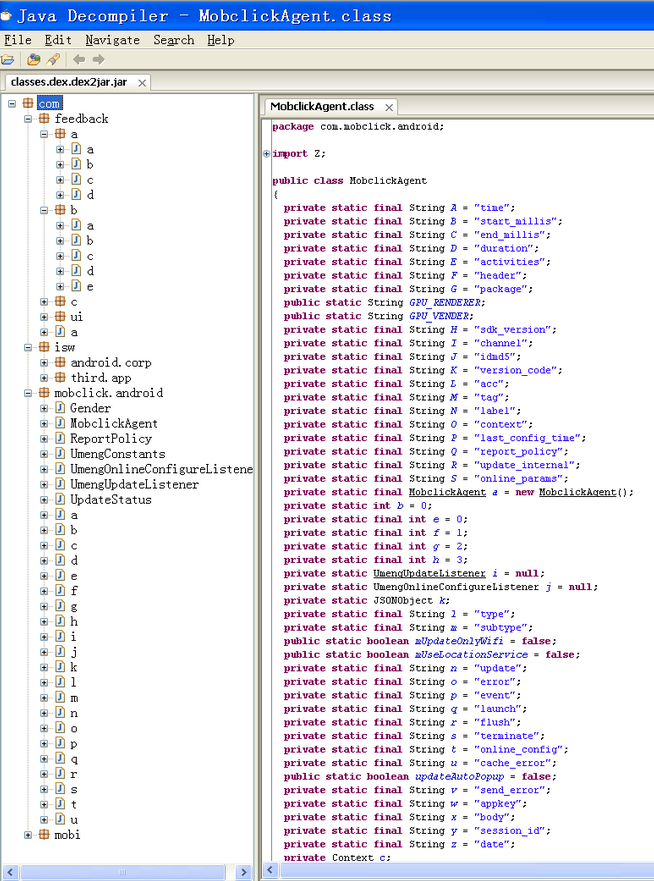Click the Gender class file icon
This screenshot has width=654, height=881.
click(x=60, y=408)
